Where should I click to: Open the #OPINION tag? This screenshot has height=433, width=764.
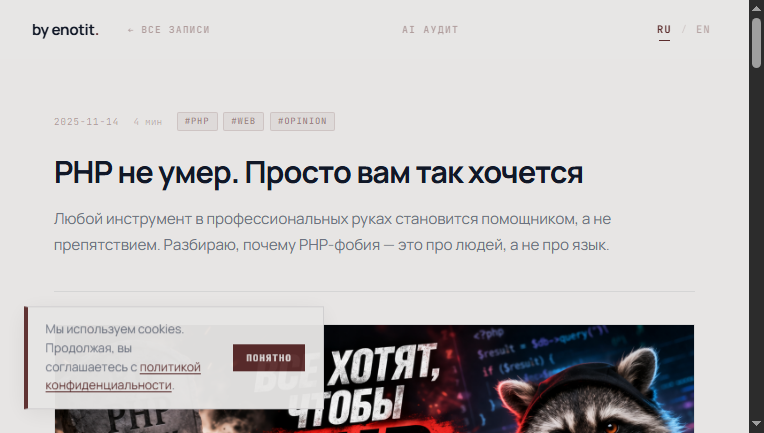click(x=303, y=121)
